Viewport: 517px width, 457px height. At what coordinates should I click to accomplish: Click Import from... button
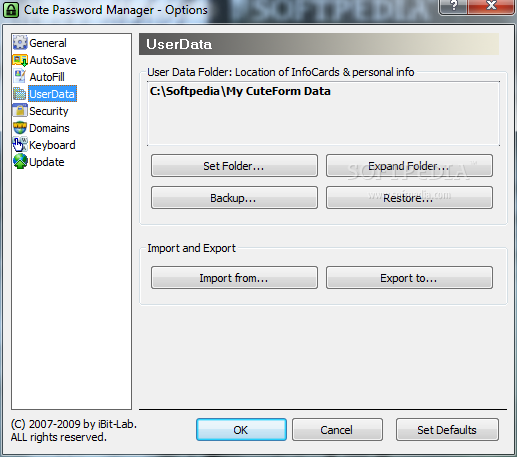(x=234, y=278)
